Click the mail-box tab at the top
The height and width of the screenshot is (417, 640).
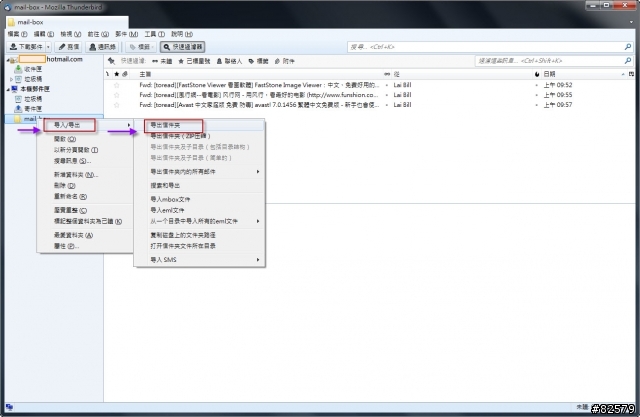pyautogui.click(x=67, y=22)
